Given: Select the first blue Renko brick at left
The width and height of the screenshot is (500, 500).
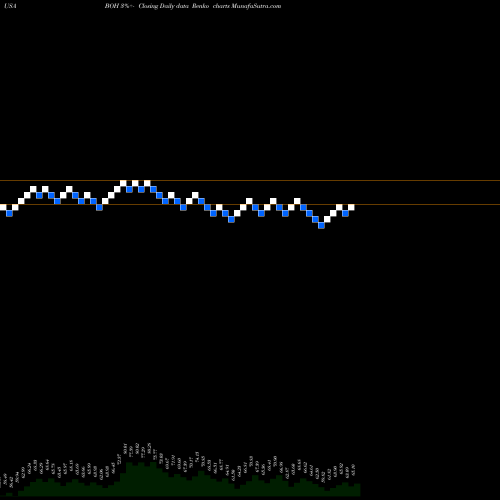Looking at the screenshot, I should [x=9, y=213].
